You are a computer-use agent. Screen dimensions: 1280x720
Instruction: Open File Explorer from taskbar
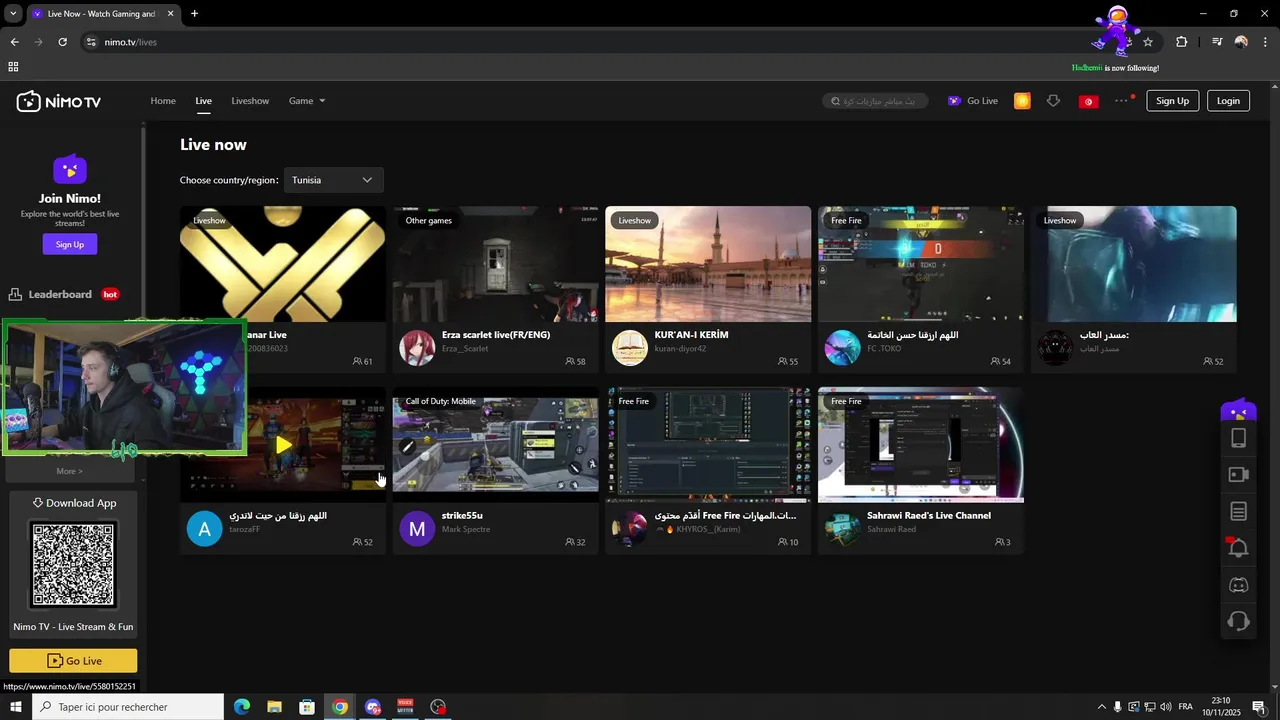coord(274,707)
